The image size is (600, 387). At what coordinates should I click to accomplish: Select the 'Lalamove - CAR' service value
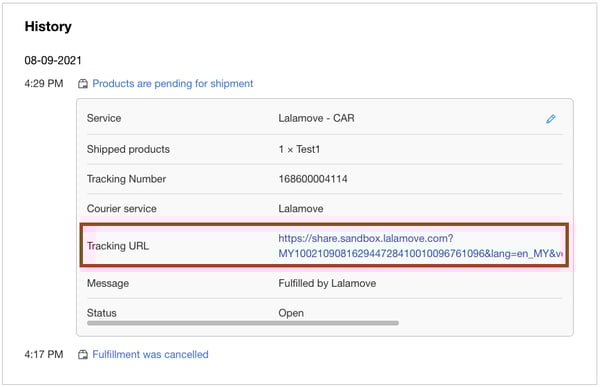pos(316,118)
